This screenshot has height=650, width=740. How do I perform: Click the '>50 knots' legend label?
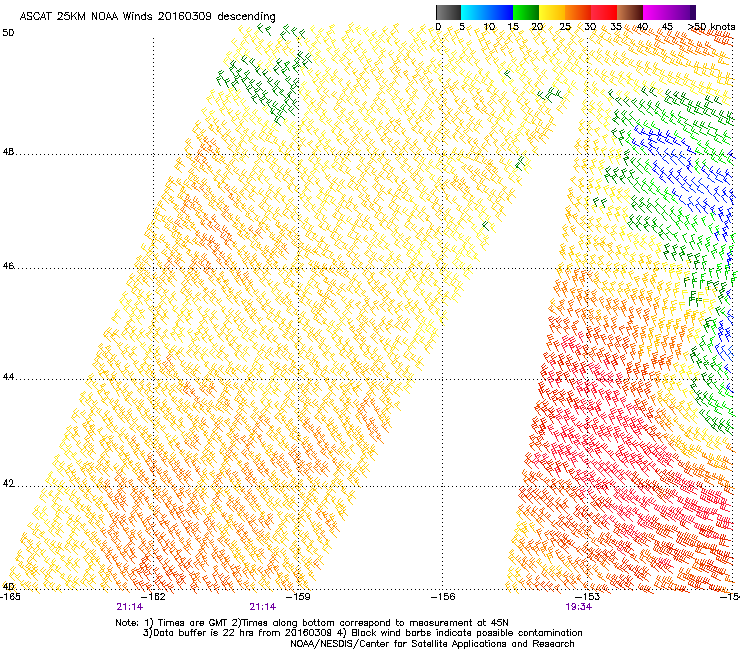(711, 27)
